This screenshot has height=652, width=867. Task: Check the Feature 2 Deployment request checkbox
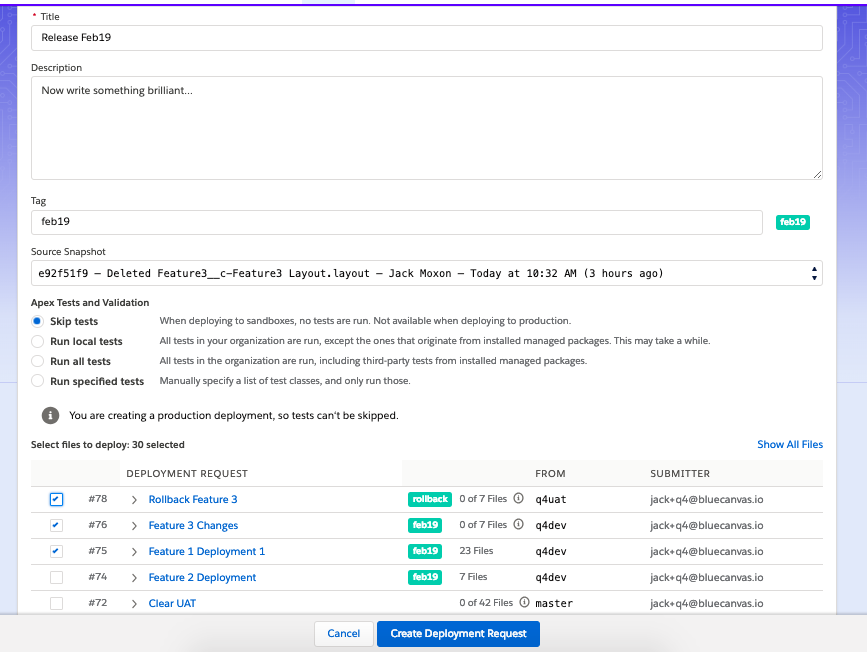click(x=56, y=577)
